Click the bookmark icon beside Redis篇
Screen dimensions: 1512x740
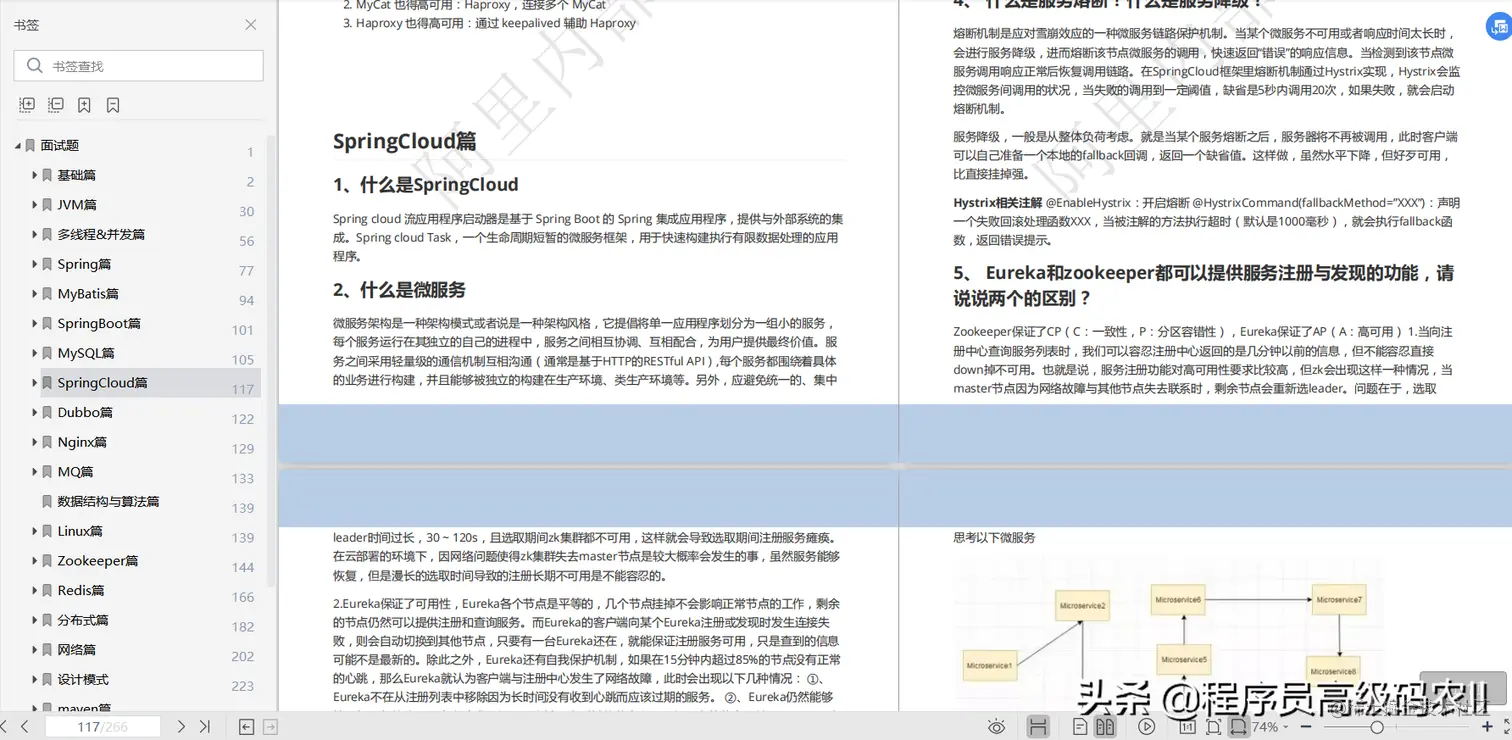pyautogui.click(x=47, y=590)
